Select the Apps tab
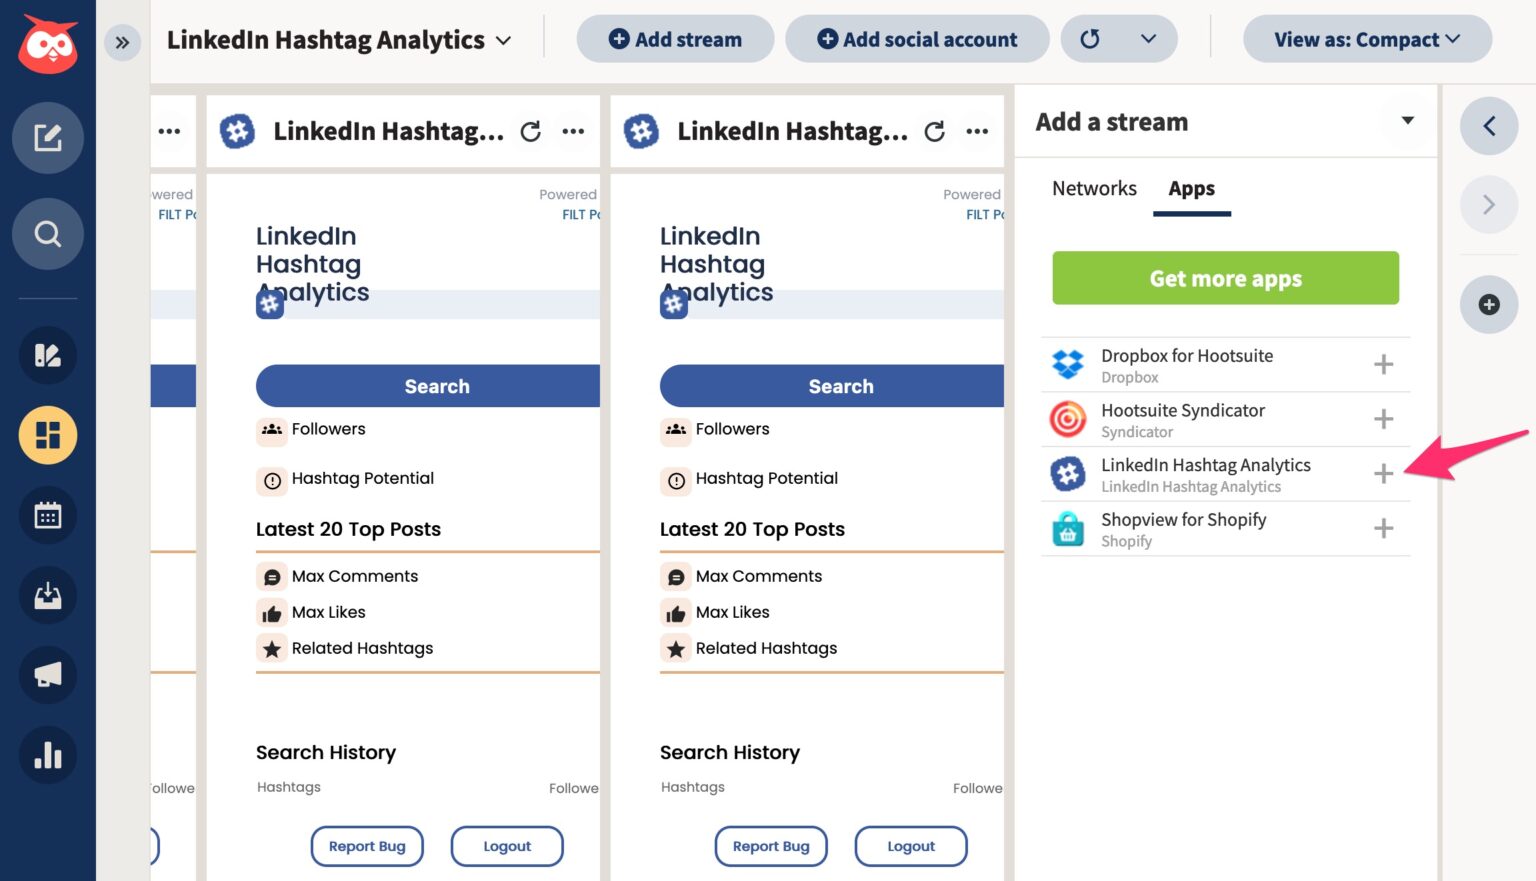1536x881 pixels. coord(1191,189)
